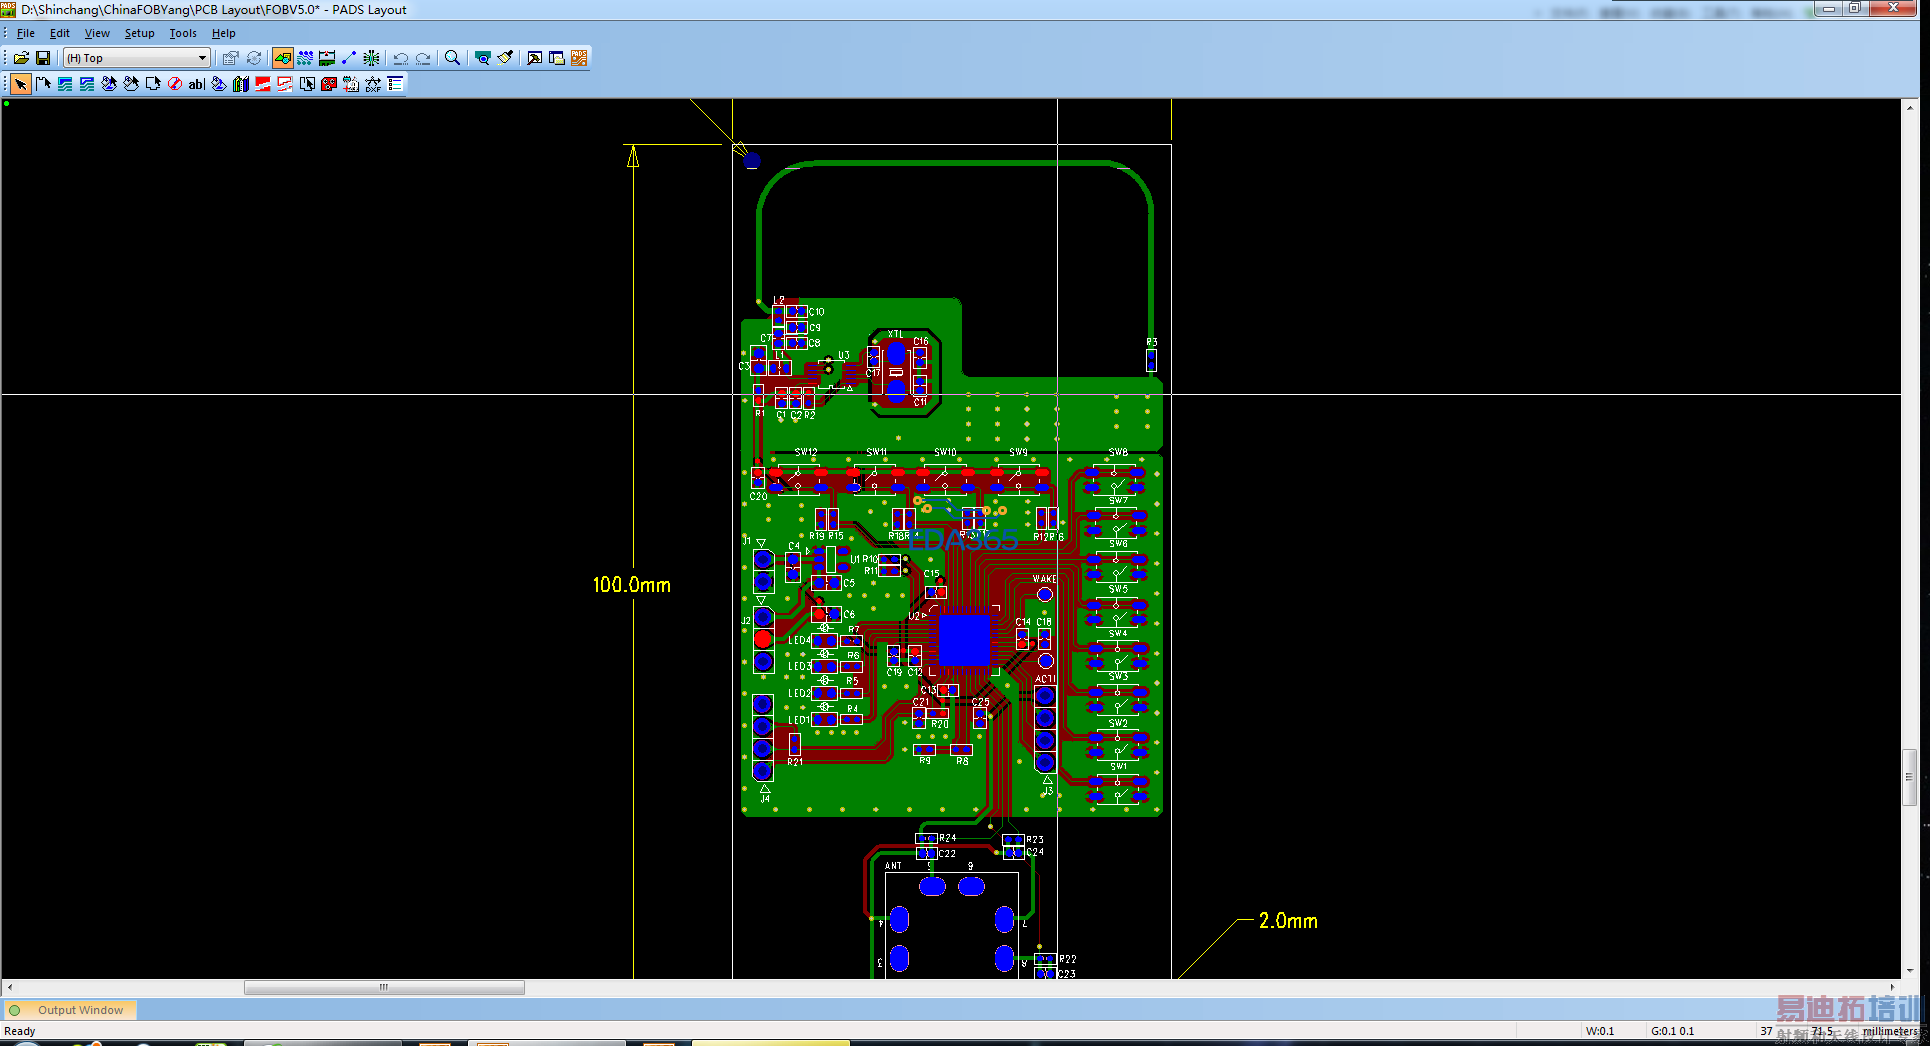1930x1046 pixels.
Task: Launch PADS Router from the toolbar
Action: tap(579, 58)
